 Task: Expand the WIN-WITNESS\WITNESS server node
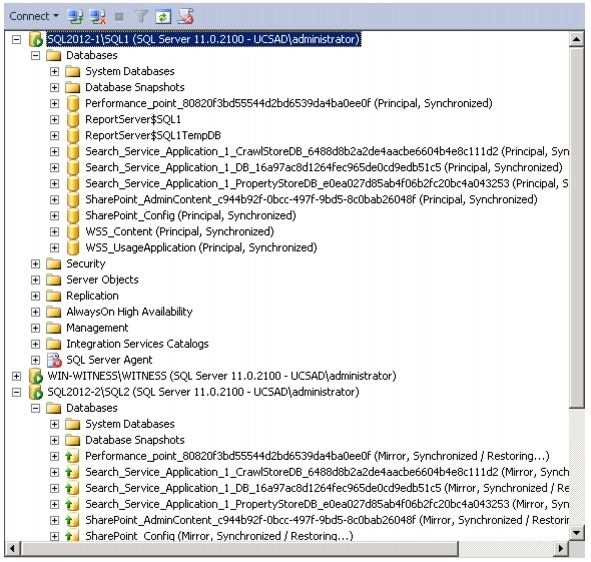click(16, 376)
